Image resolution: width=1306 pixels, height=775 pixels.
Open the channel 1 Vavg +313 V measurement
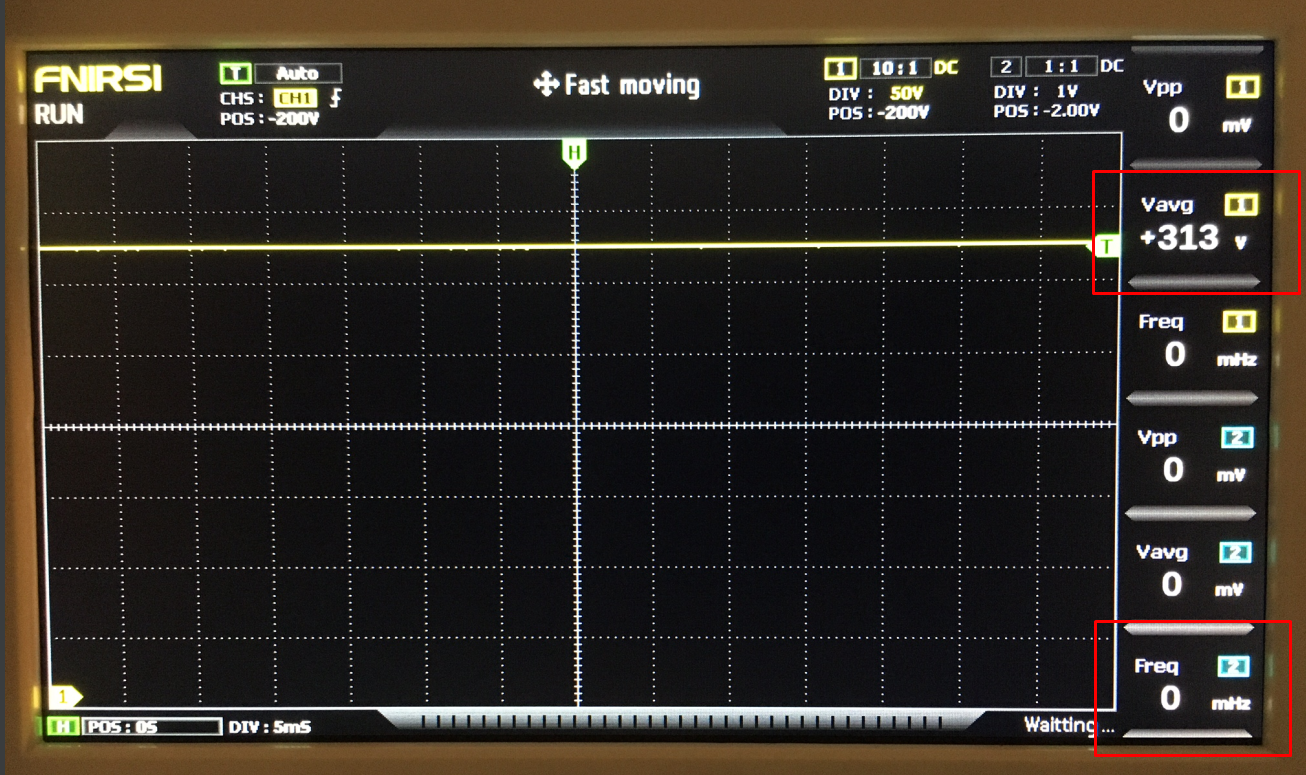[1193, 225]
